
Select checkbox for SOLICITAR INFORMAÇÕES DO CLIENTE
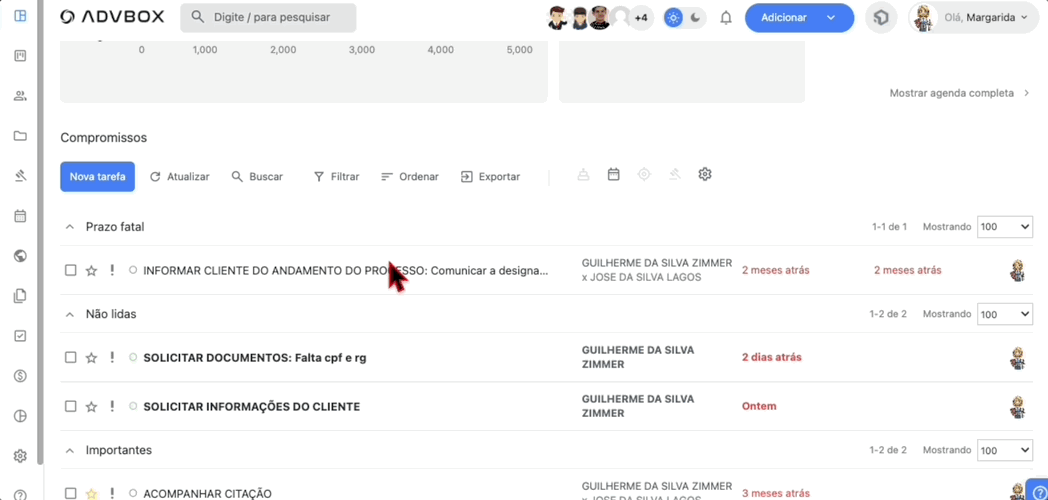coord(70,407)
